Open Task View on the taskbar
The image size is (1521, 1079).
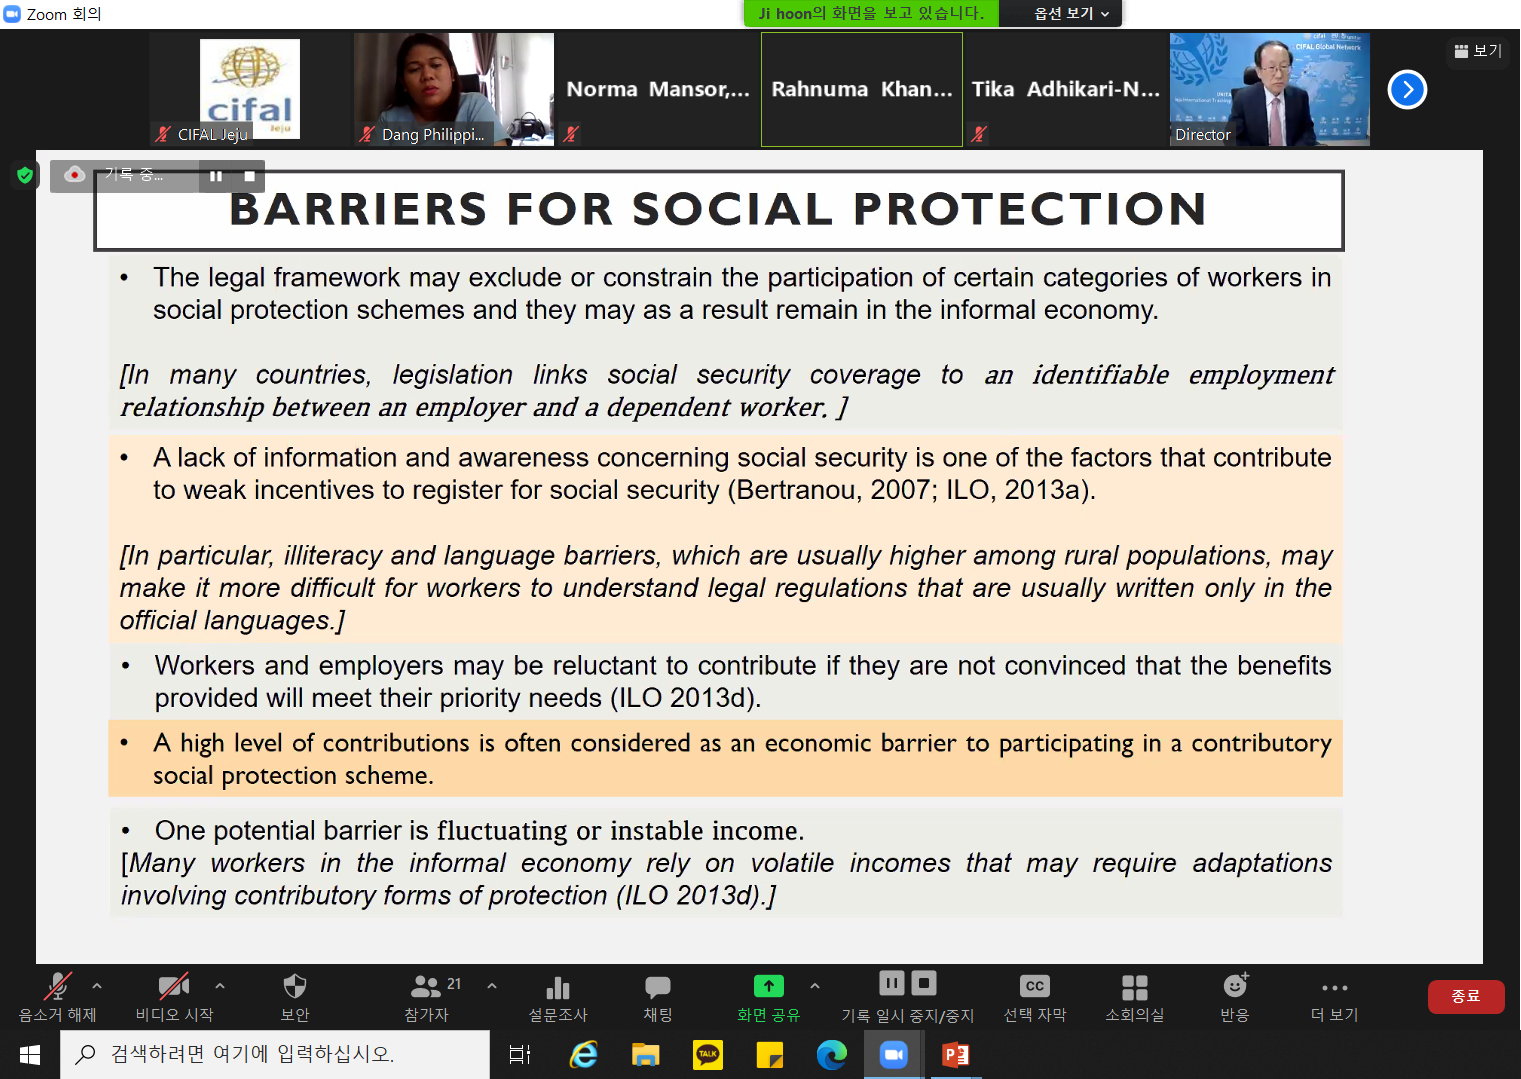[x=520, y=1055]
